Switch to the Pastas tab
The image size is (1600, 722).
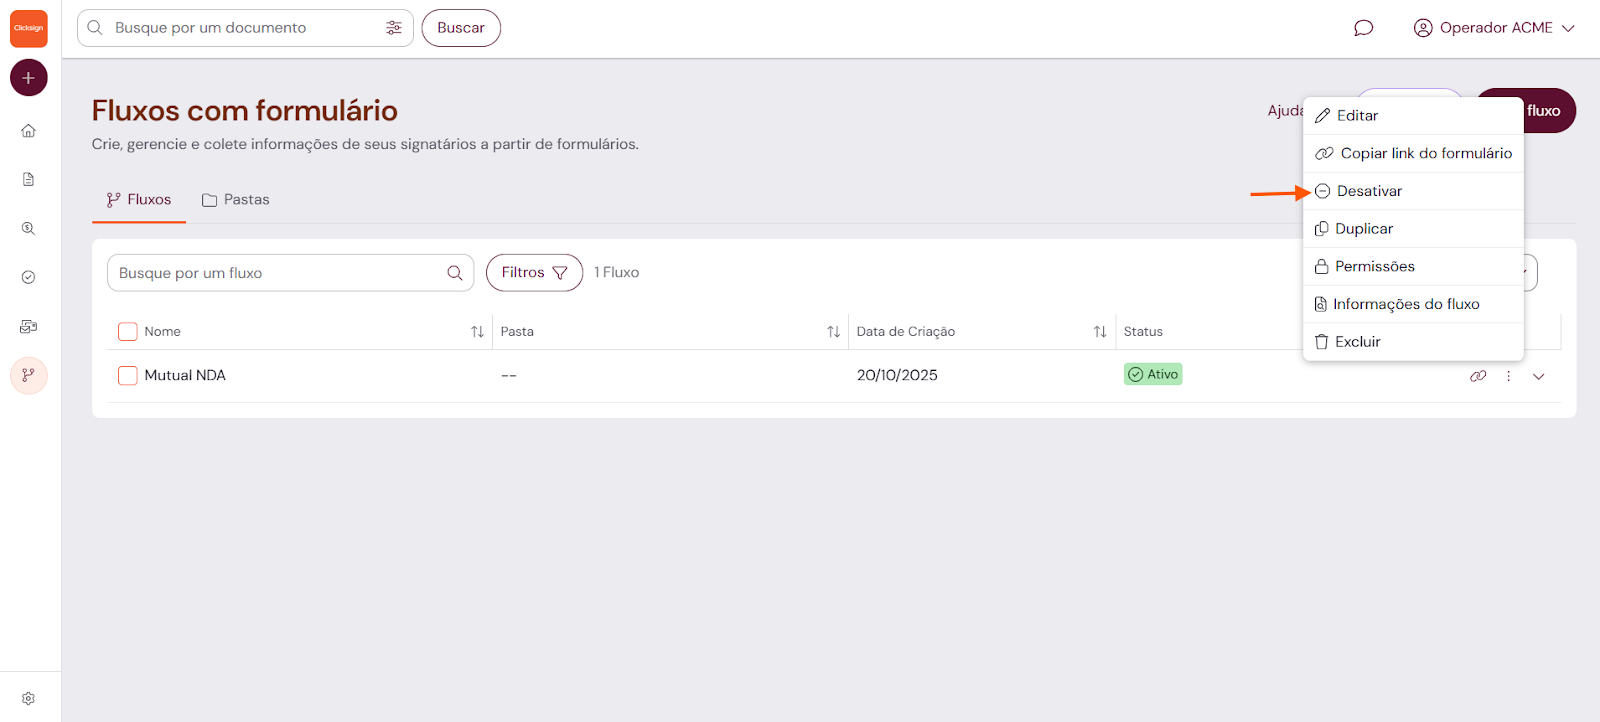[236, 200]
